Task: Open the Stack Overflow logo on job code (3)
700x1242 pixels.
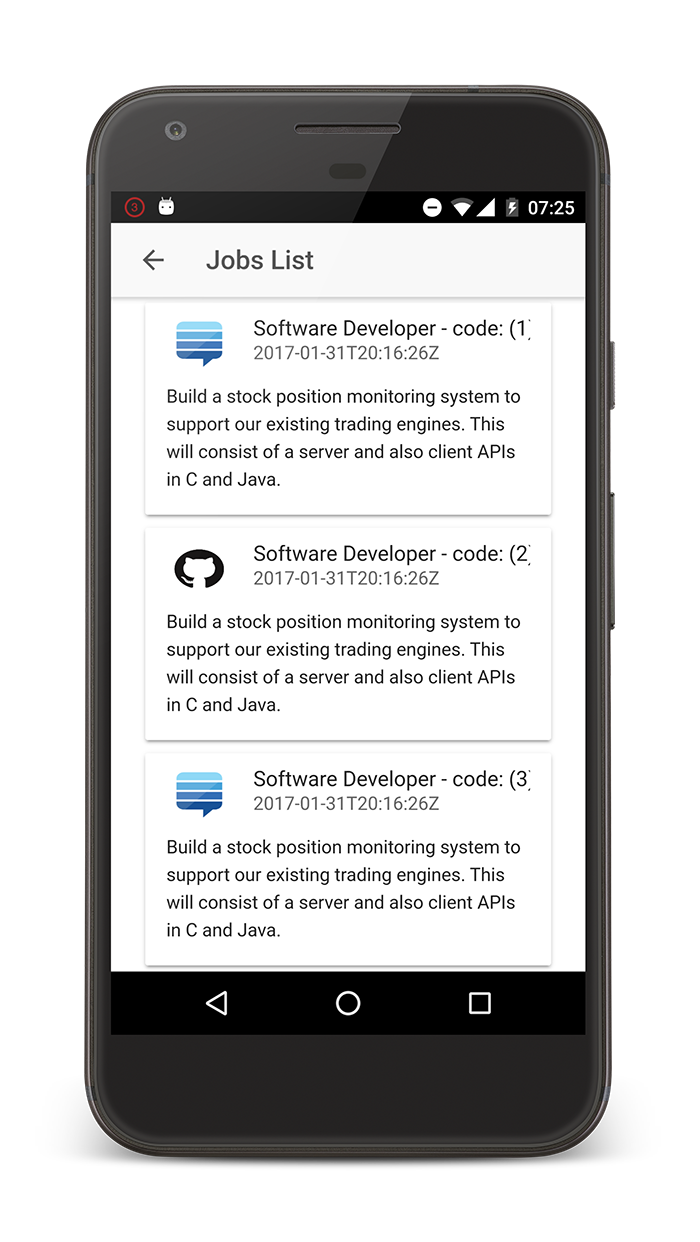Action: (199, 794)
